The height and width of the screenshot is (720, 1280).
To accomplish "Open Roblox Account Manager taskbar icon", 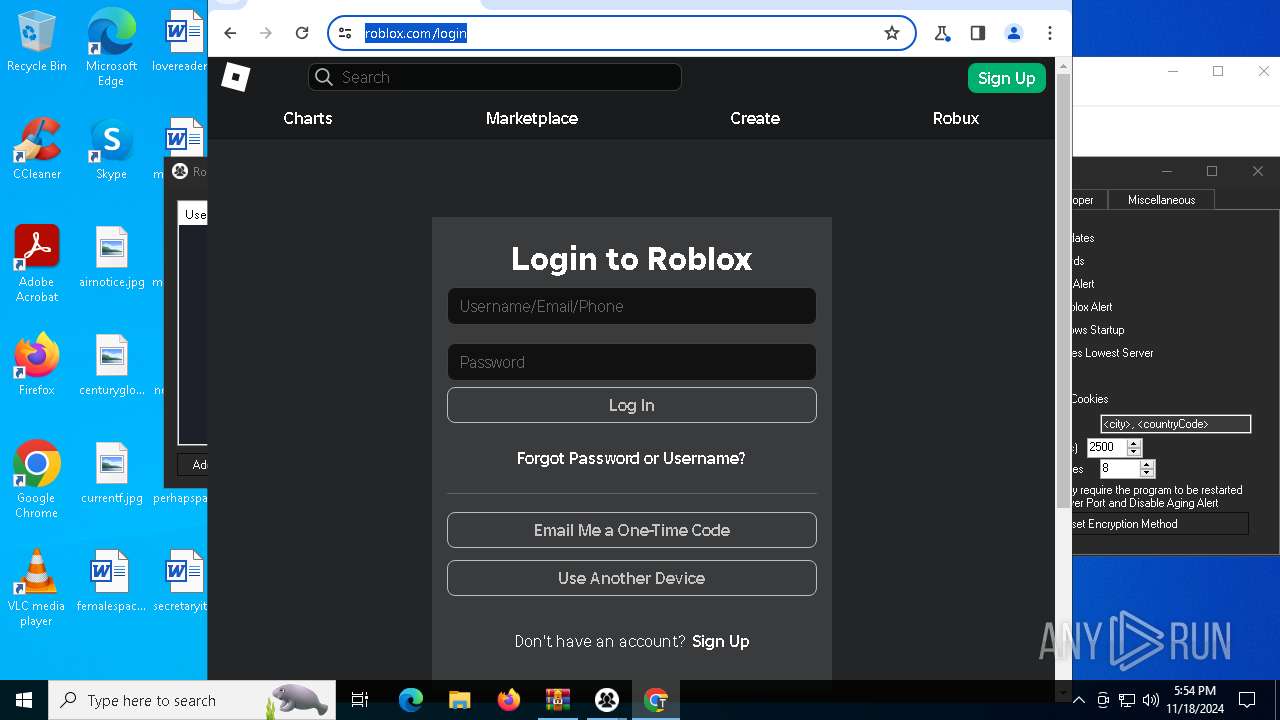I will (606, 700).
